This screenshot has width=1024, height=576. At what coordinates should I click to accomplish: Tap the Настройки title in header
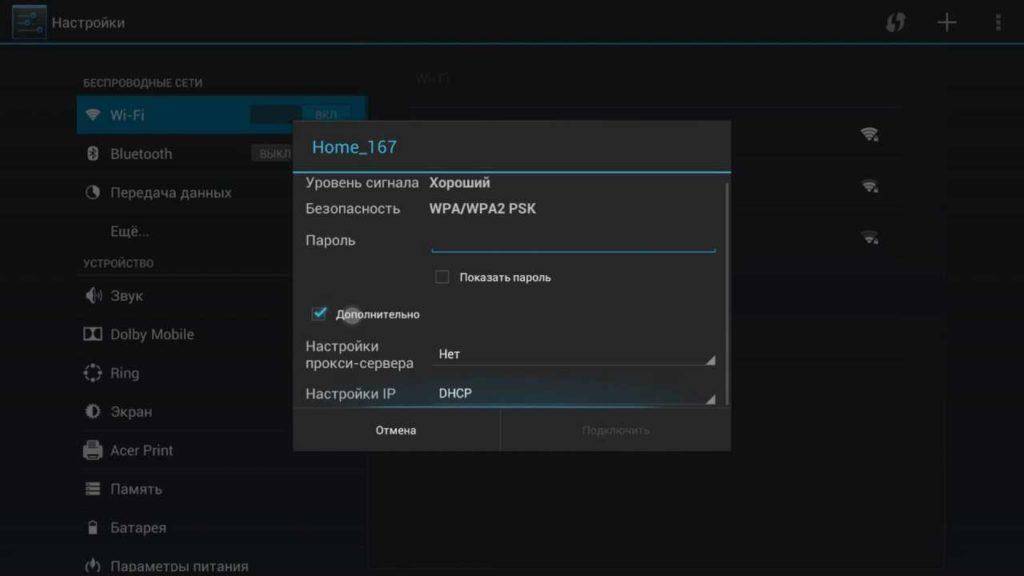[88, 23]
